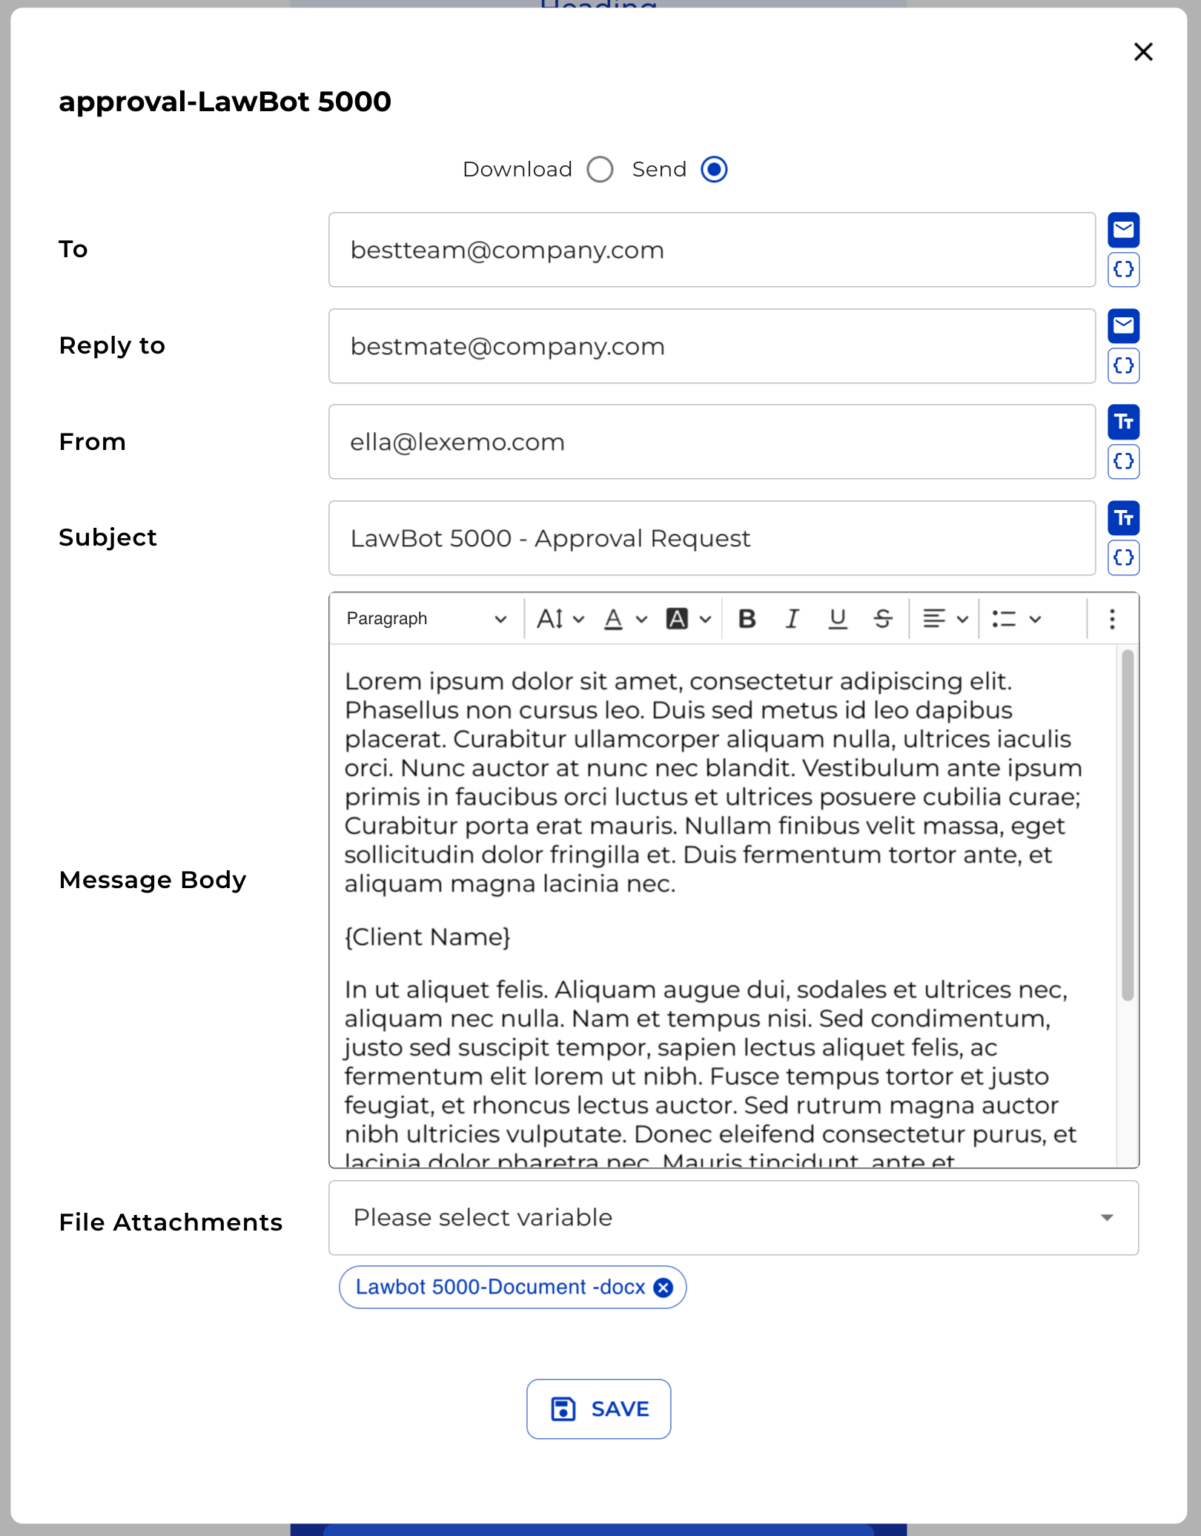Apply bold formatting in the message body
The image size is (1201, 1536).
[x=746, y=618]
